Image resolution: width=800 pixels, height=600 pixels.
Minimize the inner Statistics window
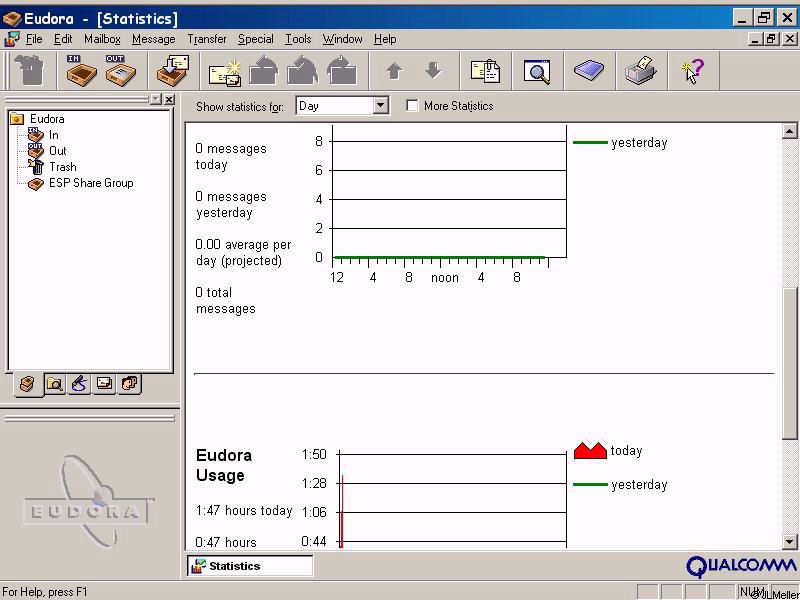pyautogui.click(x=756, y=39)
